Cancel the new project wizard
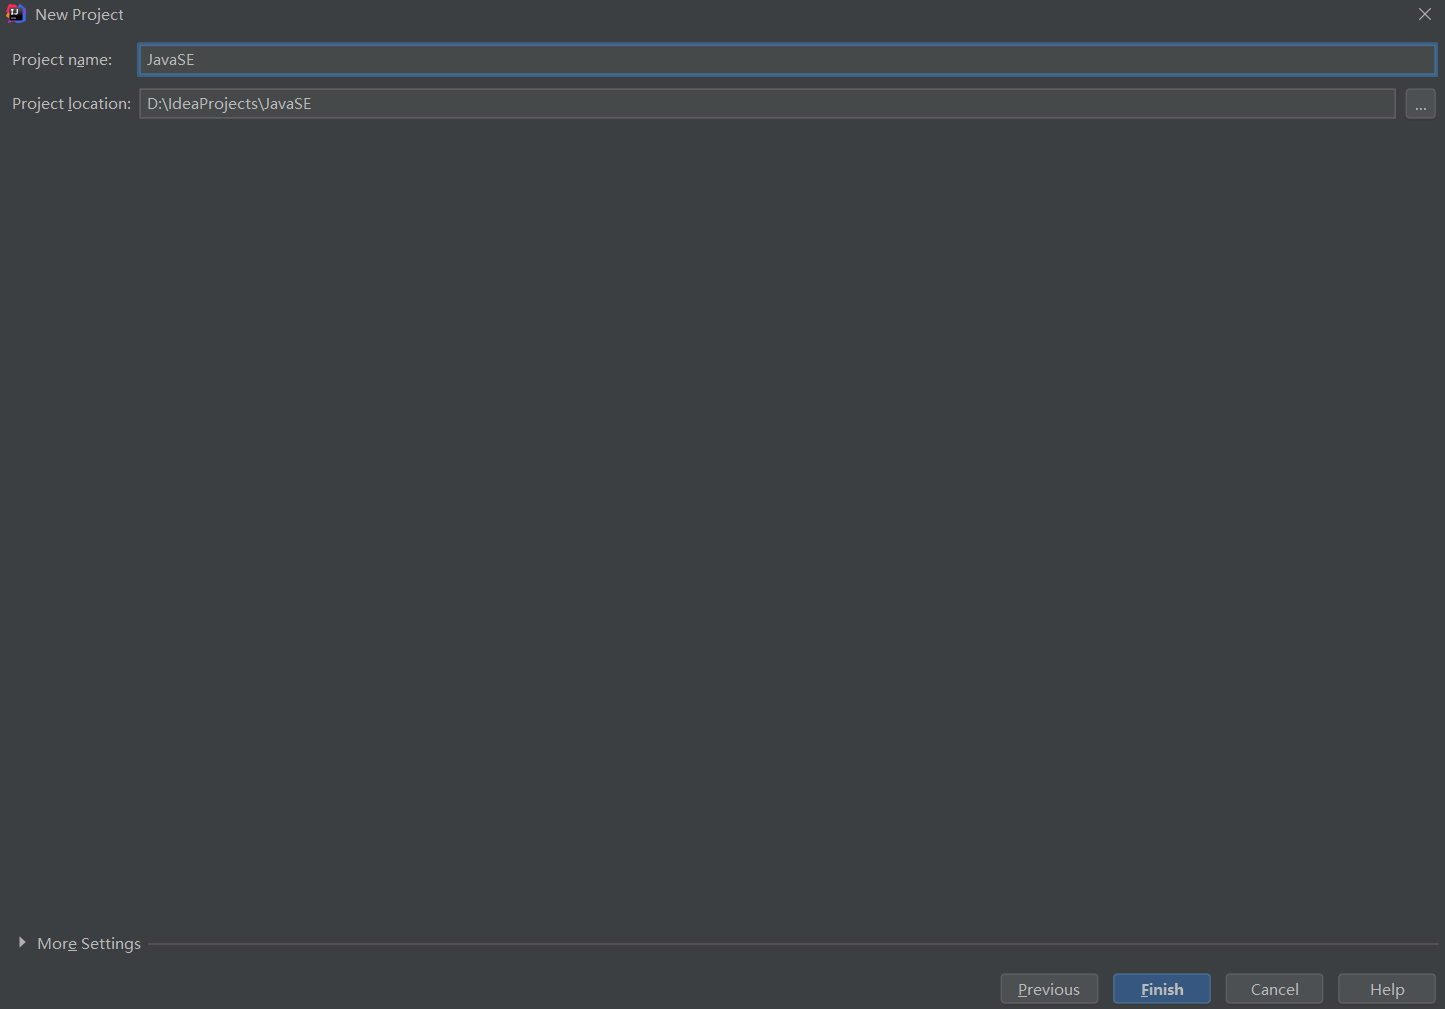This screenshot has width=1445, height=1009. (1274, 989)
